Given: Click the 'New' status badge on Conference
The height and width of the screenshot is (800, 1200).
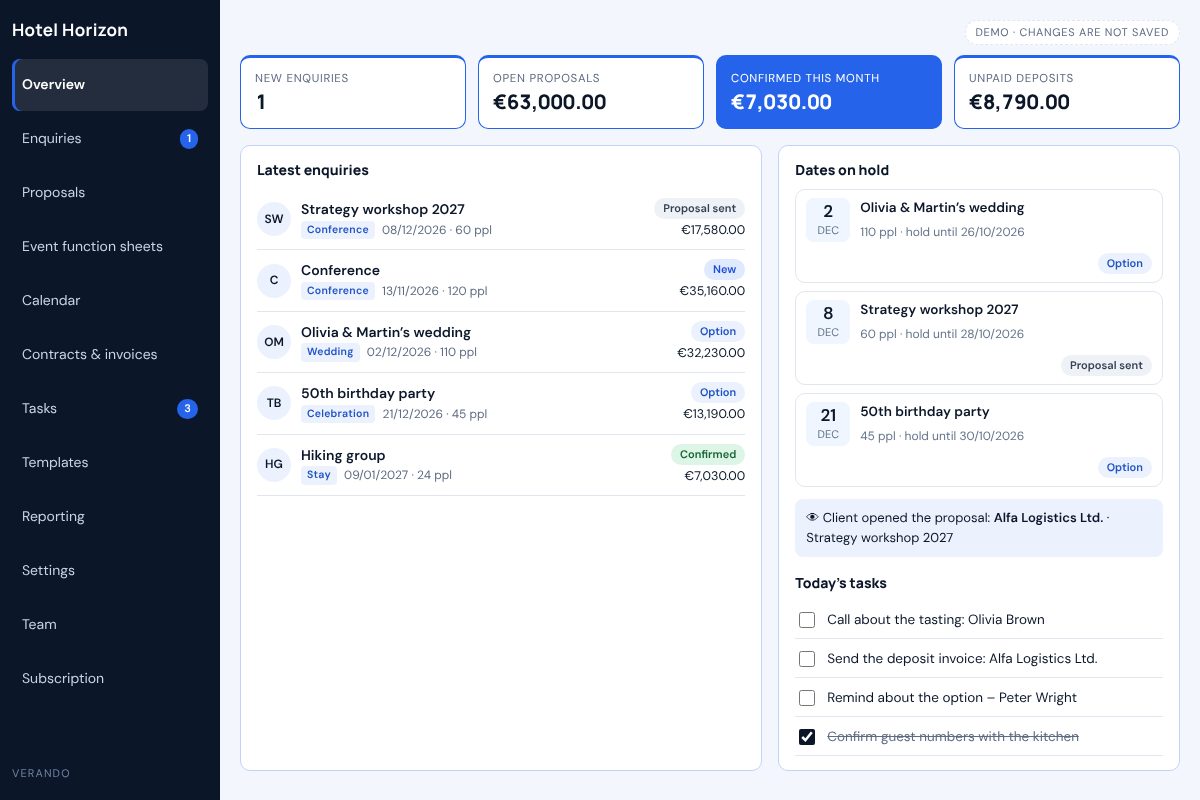Looking at the screenshot, I should pyautogui.click(x=725, y=270).
